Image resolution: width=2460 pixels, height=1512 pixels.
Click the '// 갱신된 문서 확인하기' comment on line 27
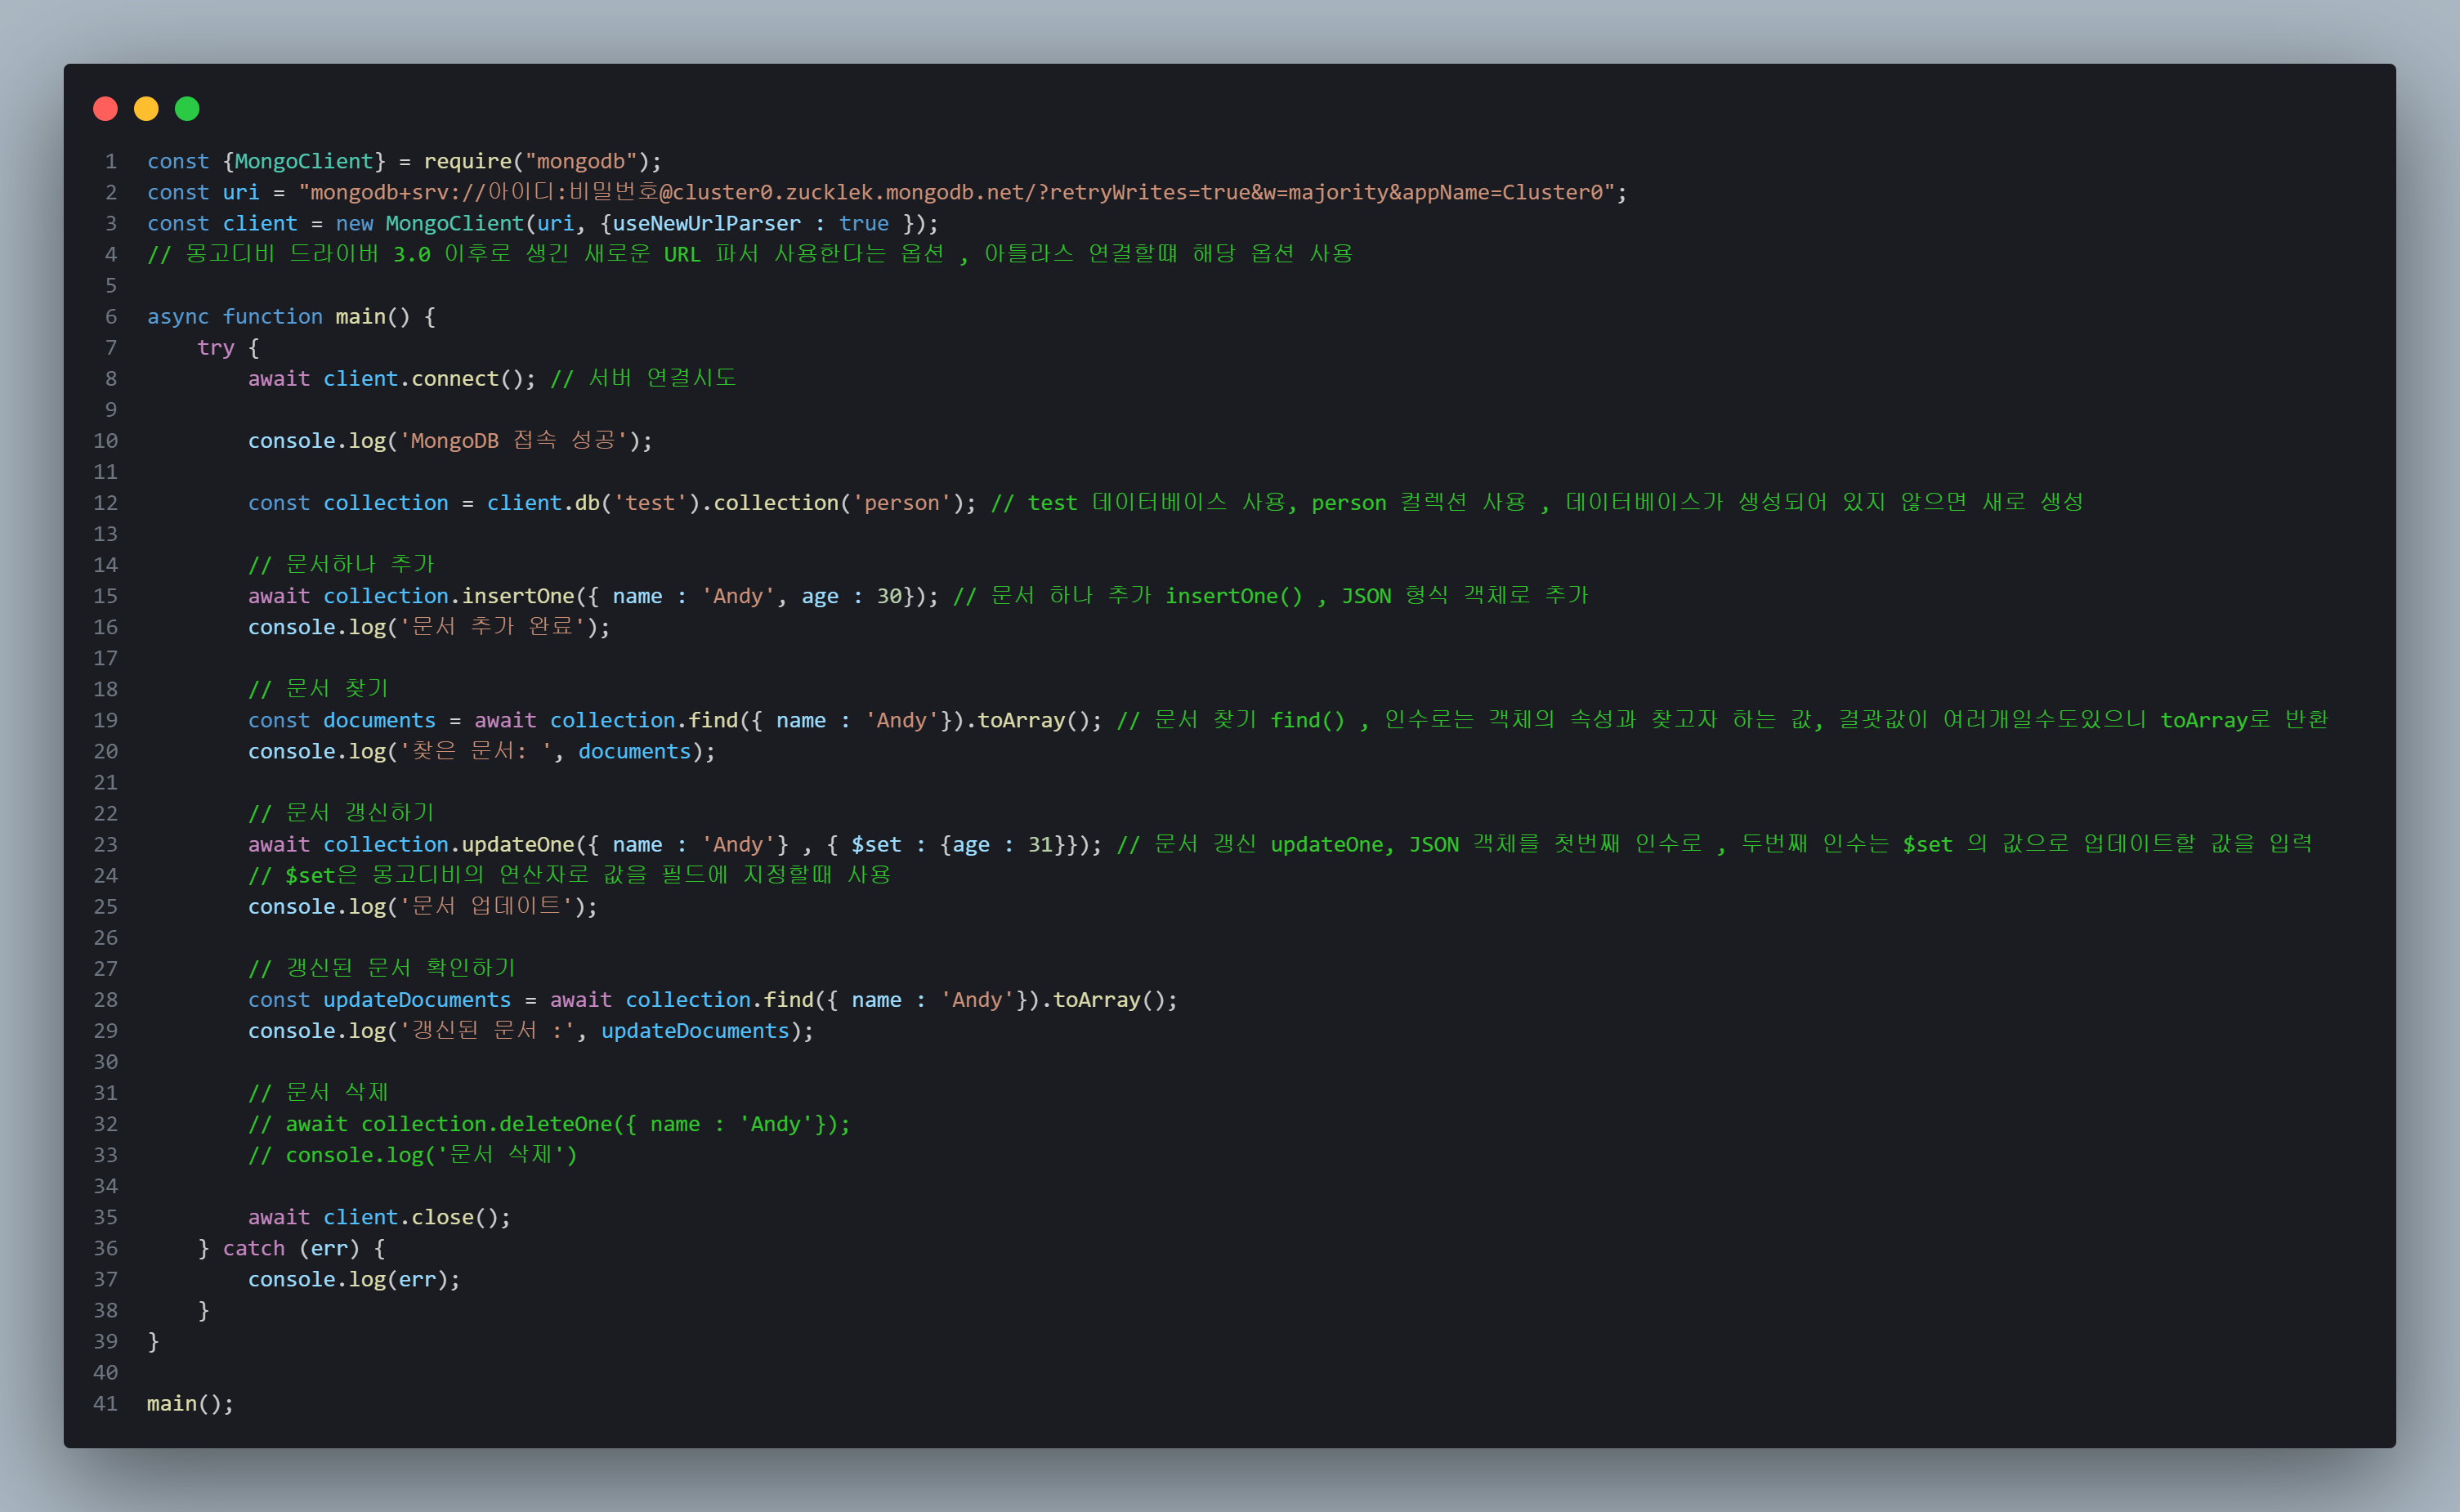coord(382,967)
